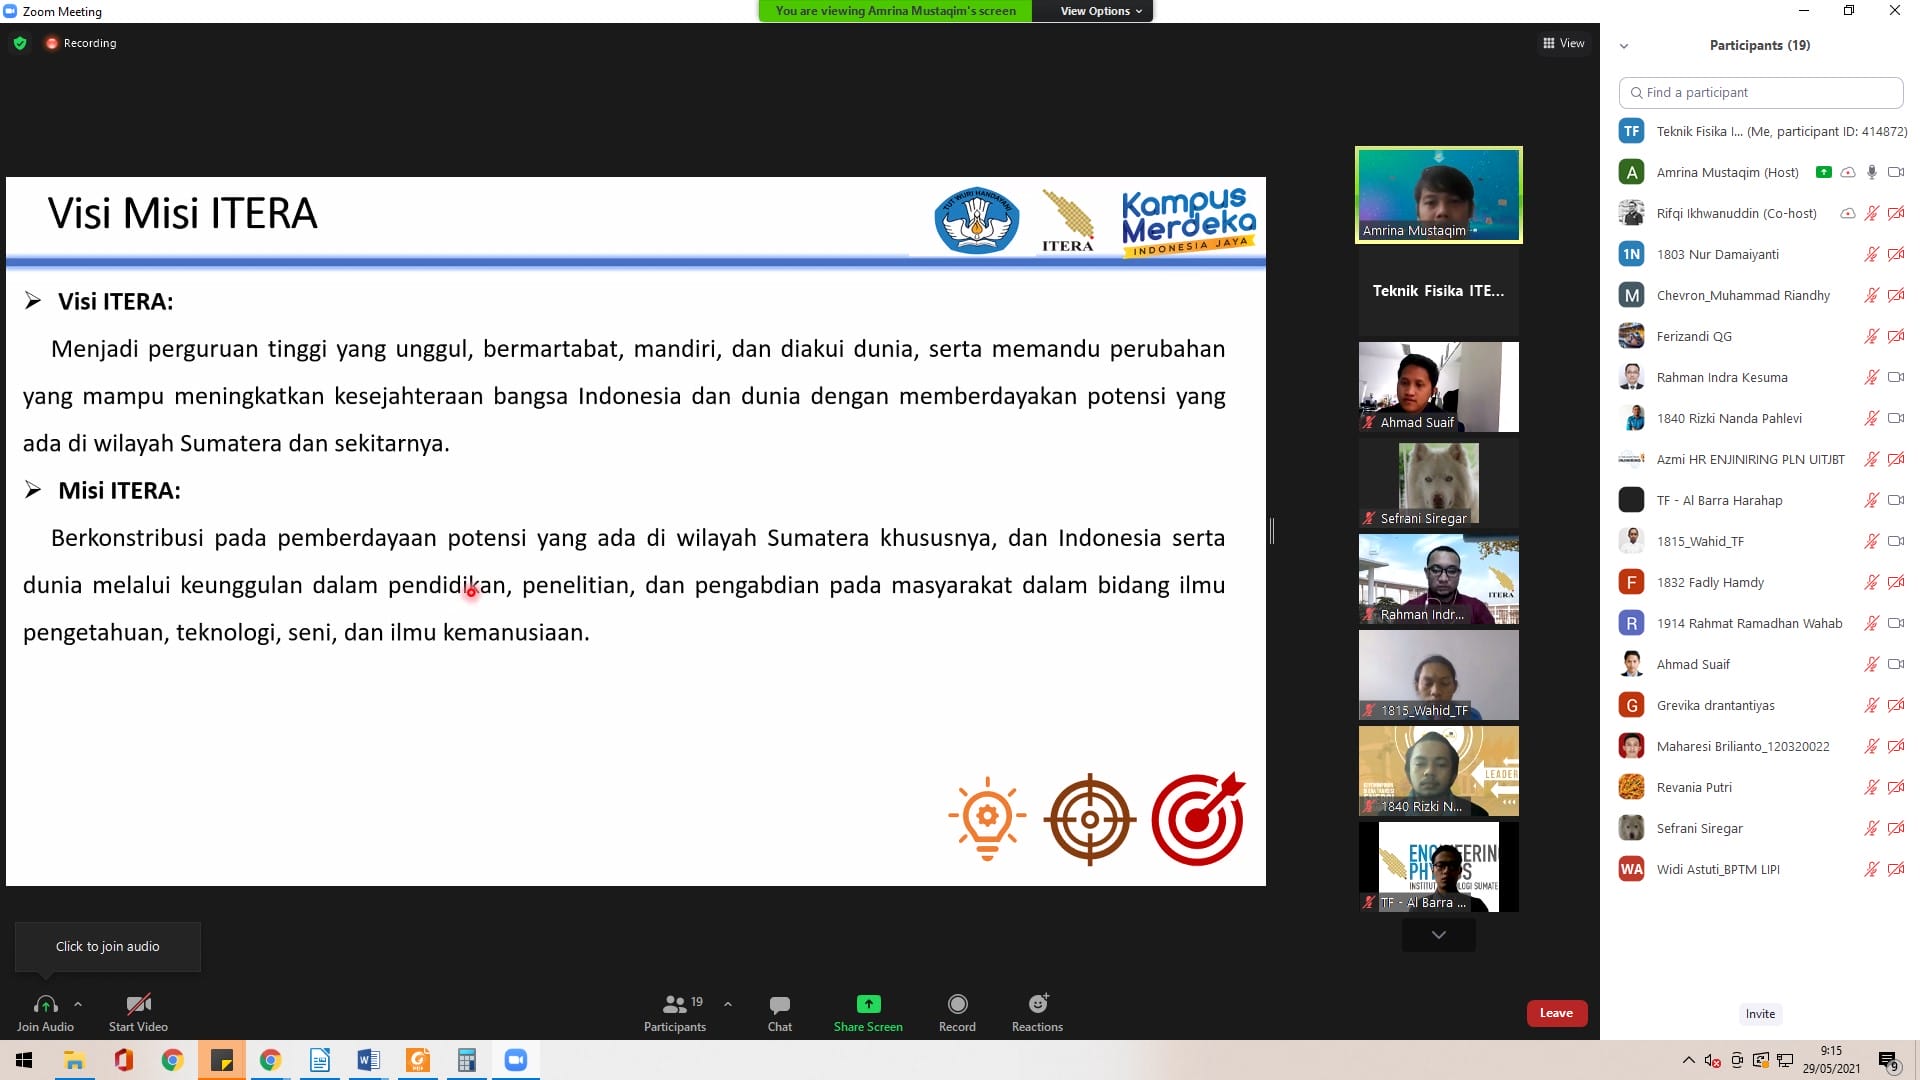
Task: Click Rifqi Ikhwanuddin's muted mic icon
Action: point(1871,213)
